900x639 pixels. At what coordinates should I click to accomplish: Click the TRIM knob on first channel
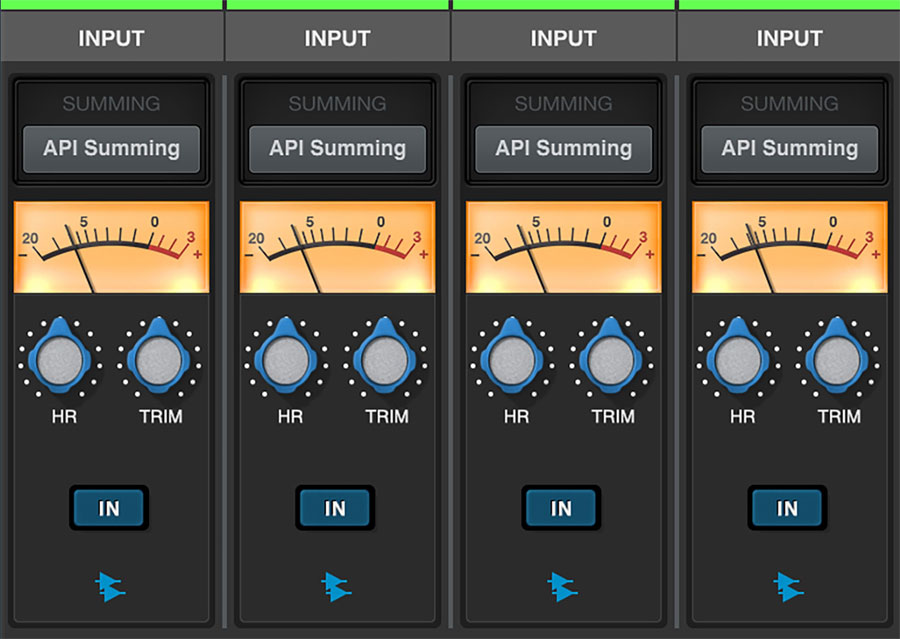click(159, 359)
